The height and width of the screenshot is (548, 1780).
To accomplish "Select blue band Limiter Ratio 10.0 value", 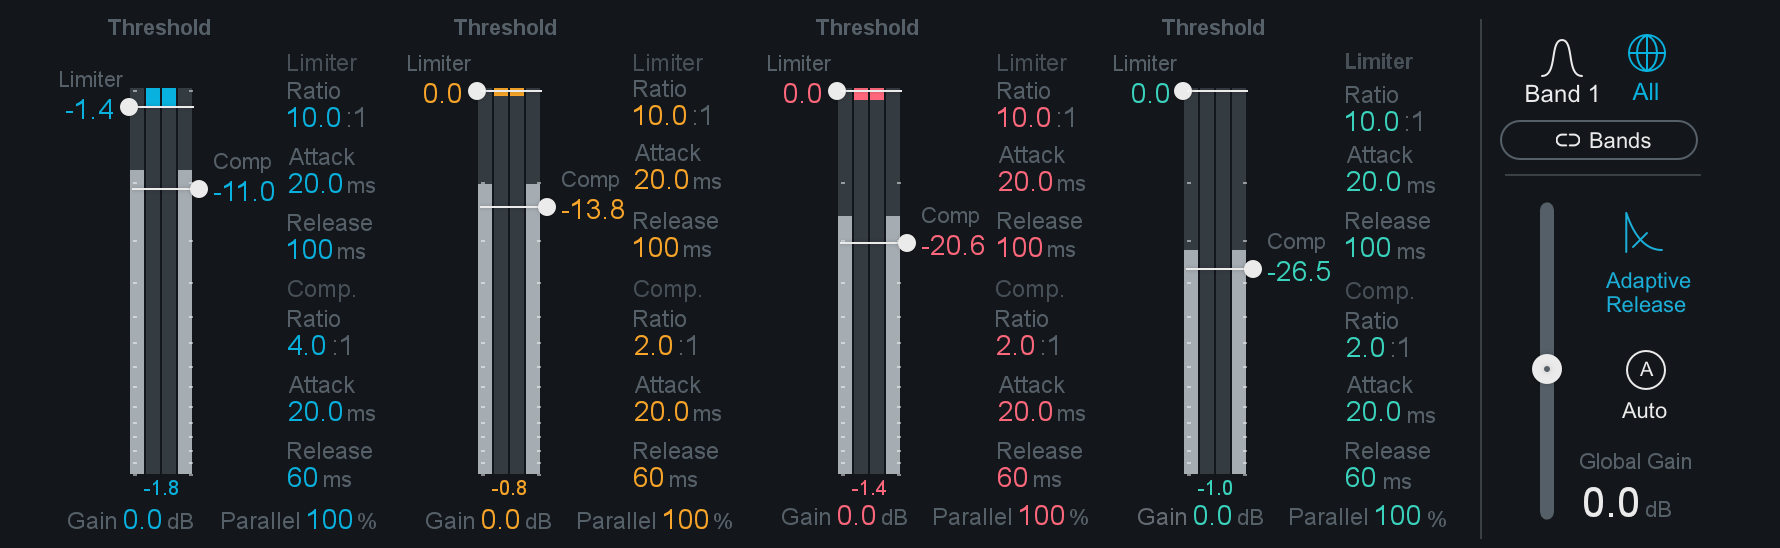I will point(314,118).
